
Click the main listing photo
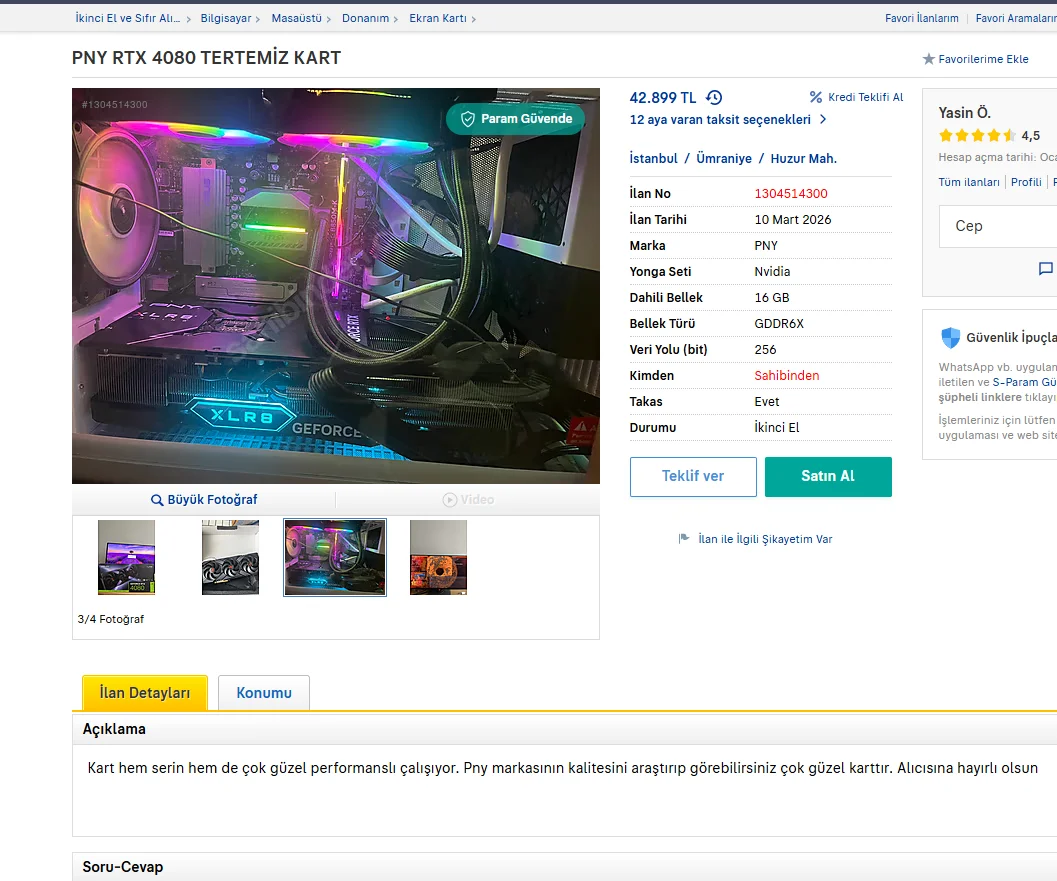pos(336,286)
